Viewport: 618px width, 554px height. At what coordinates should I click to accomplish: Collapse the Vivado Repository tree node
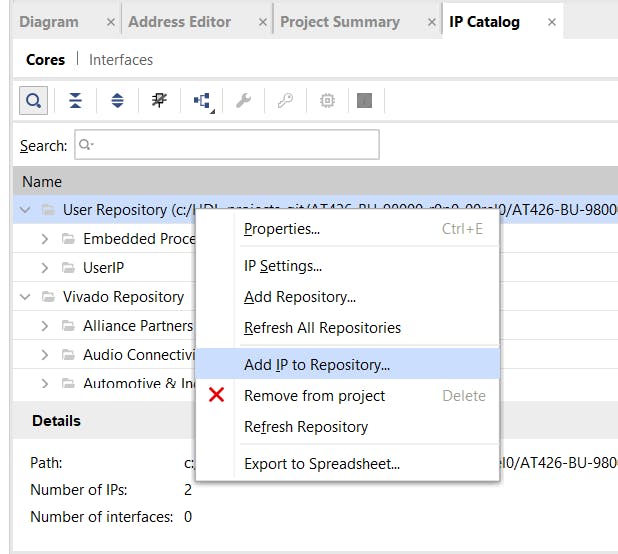tap(25, 297)
